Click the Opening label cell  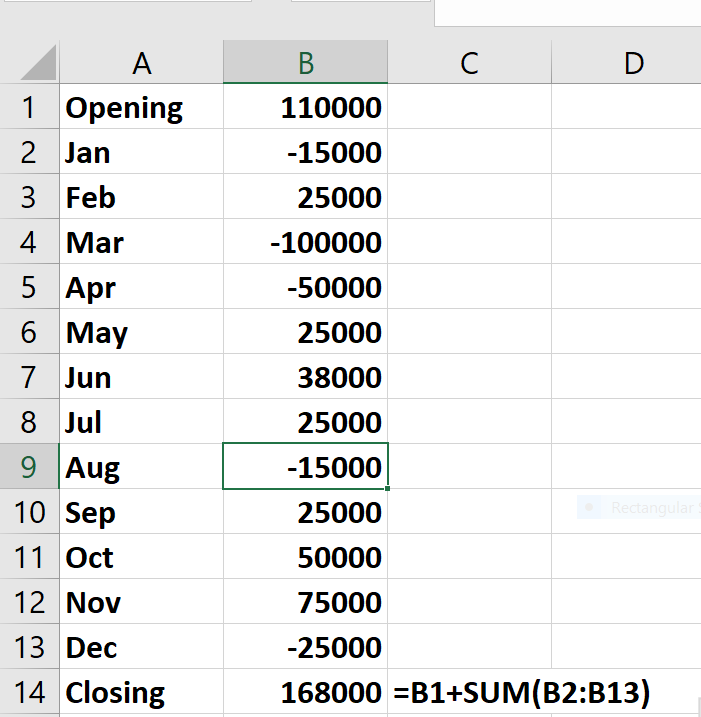[141, 107]
